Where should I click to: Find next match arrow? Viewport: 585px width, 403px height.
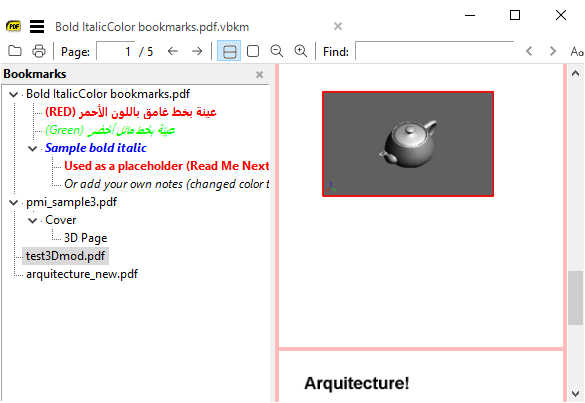coord(553,51)
